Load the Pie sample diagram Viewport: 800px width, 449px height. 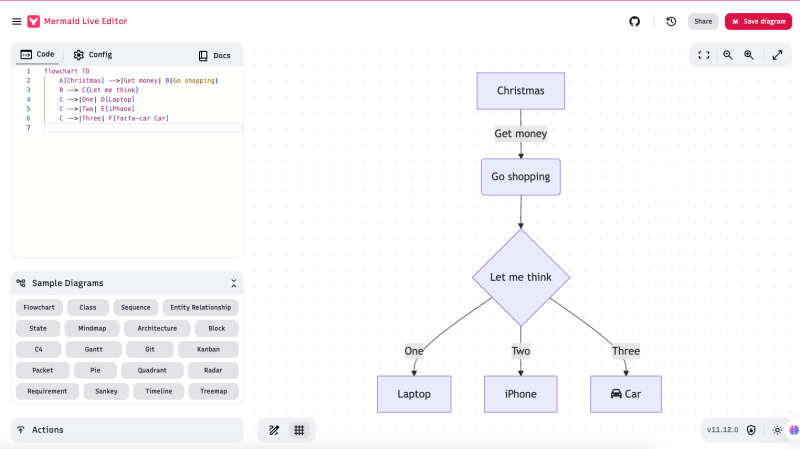coord(95,370)
